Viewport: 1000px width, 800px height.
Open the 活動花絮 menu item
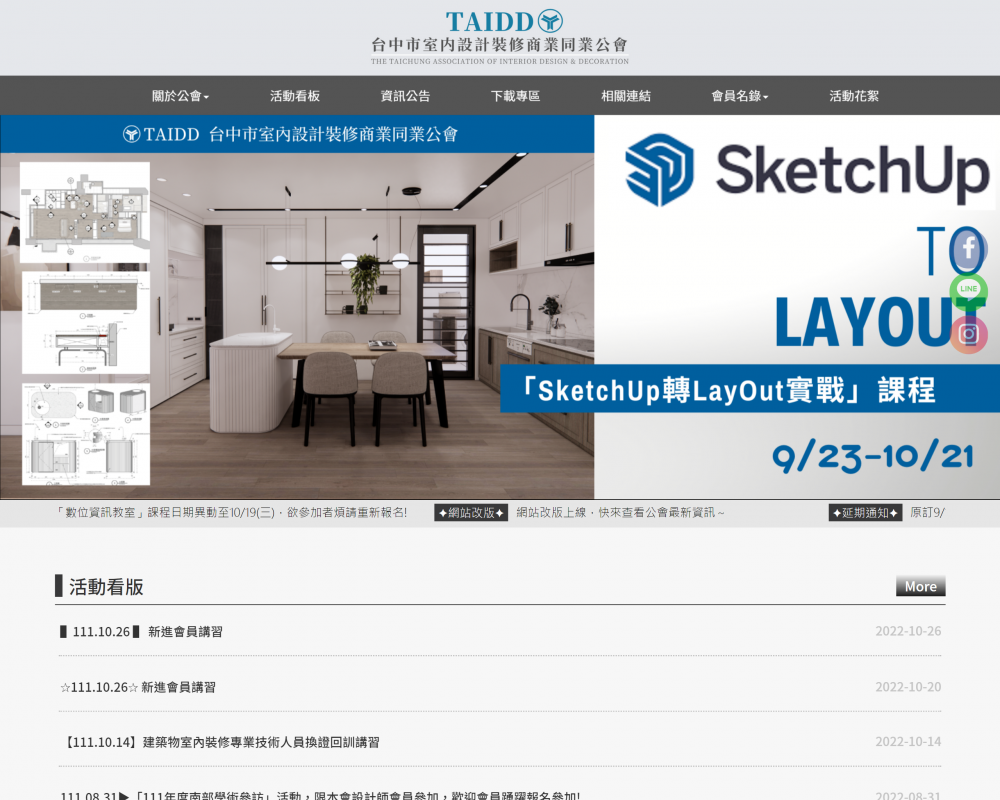pos(854,96)
